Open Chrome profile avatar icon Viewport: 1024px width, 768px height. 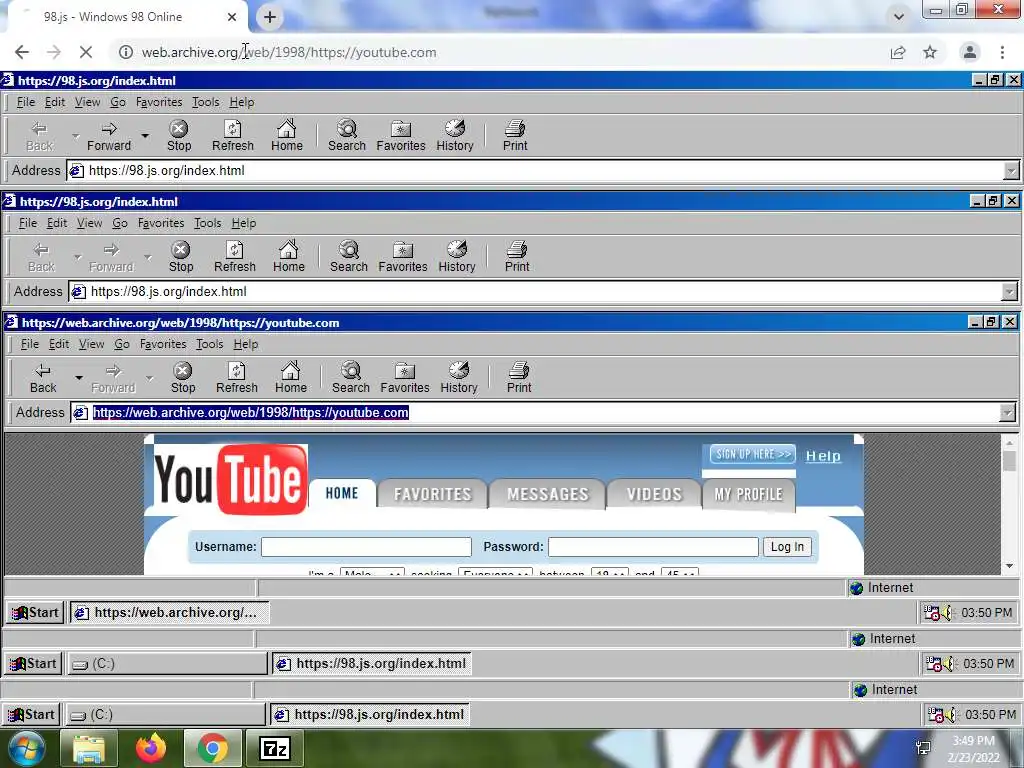pos(970,52)
